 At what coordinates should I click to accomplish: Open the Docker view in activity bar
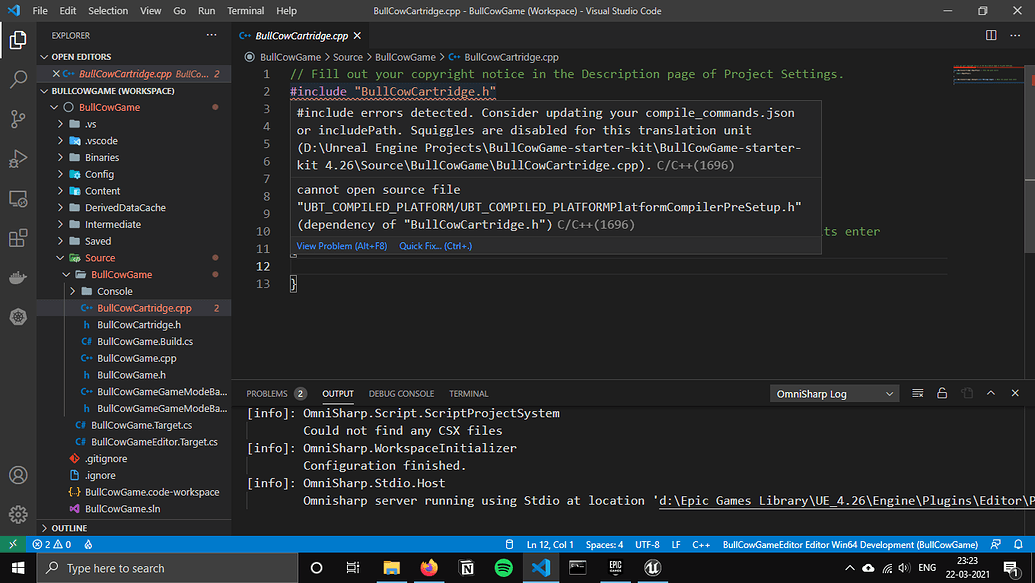click(x=17, y=278)
